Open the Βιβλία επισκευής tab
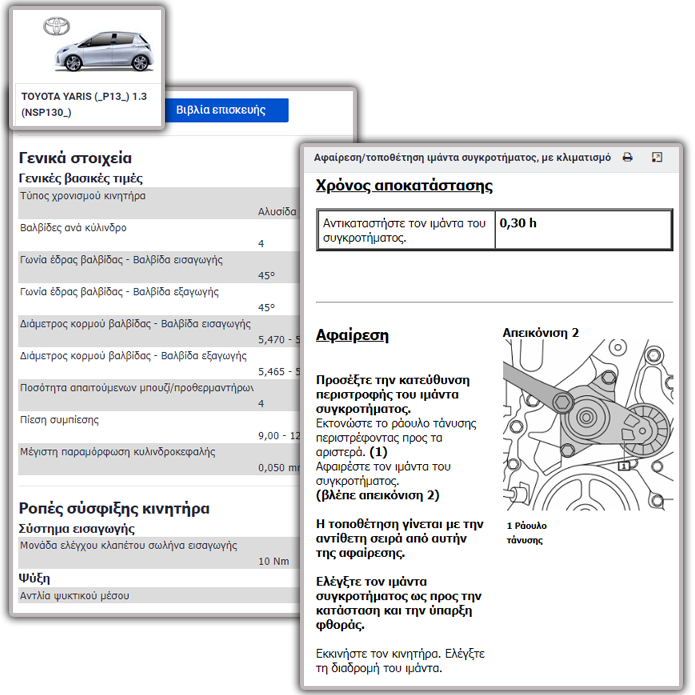The width and height of the screenshot is (695, 695). tap(226, 110)
